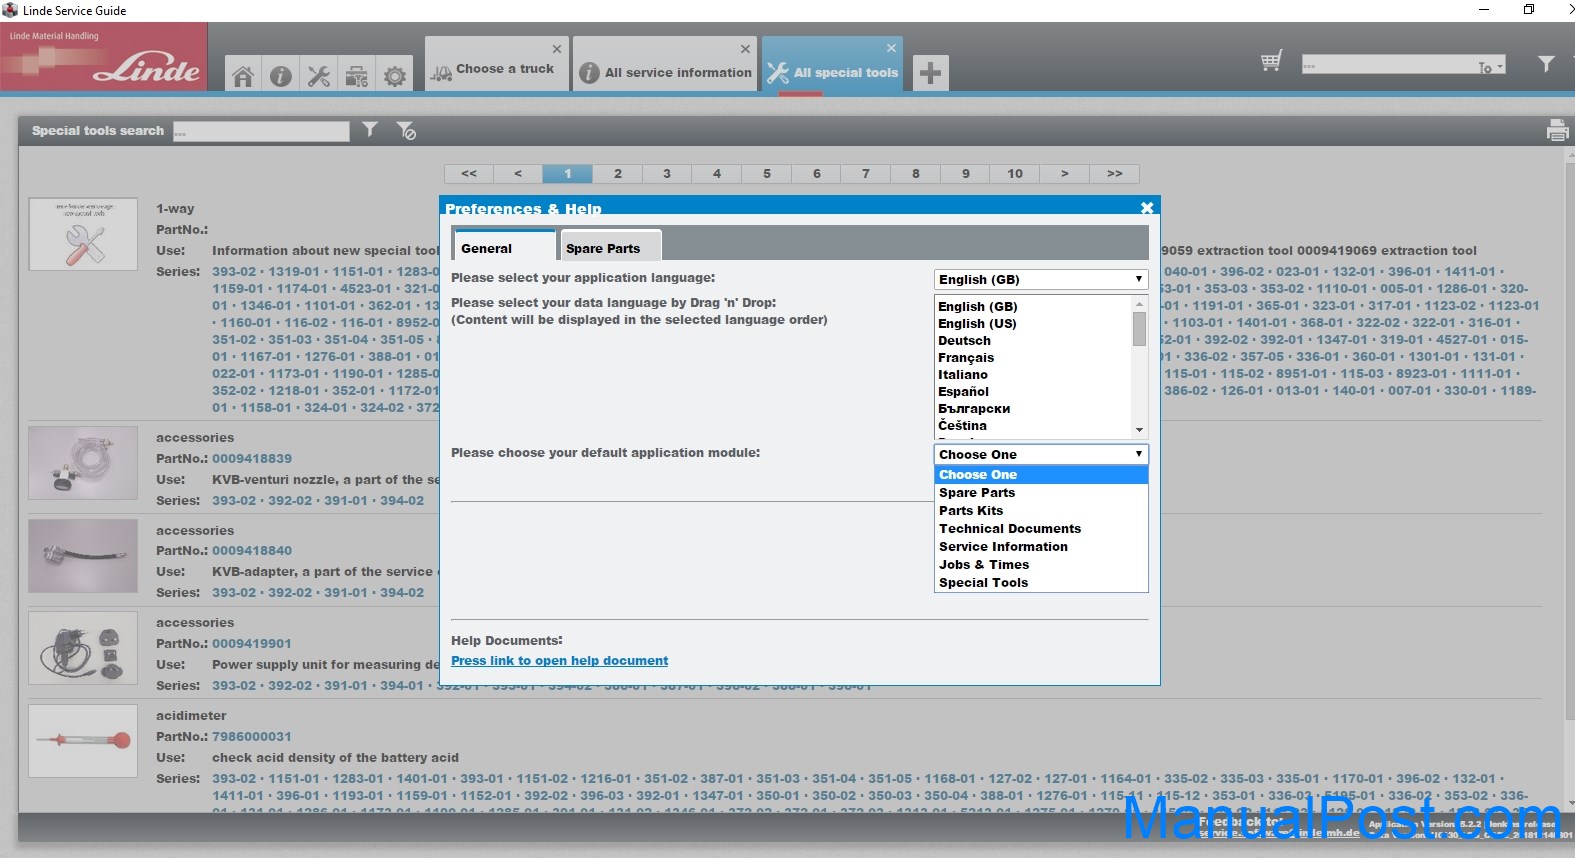Click the Linde logo
This screenshot has width=1575, height=858.
(104, 57)
